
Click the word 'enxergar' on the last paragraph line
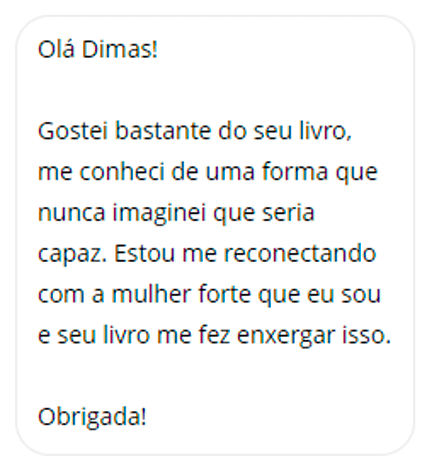(x=286, y=337)
